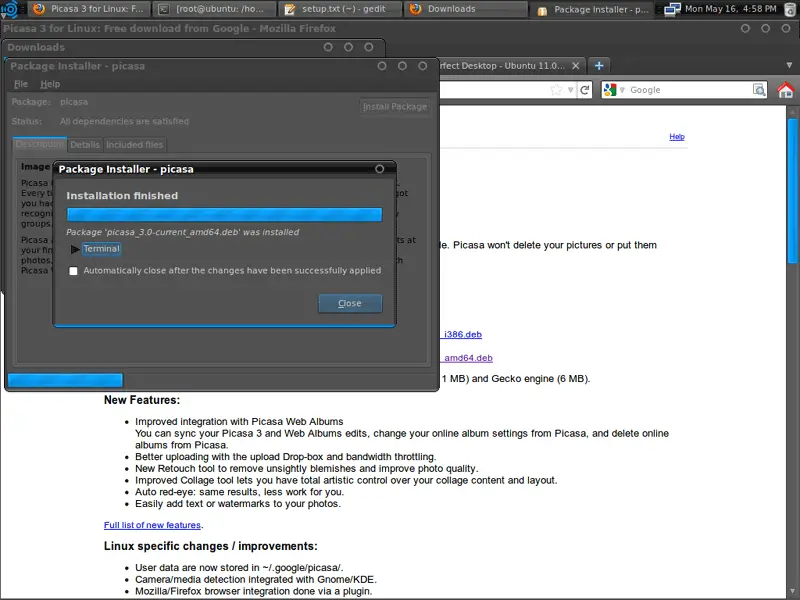Switch to Downloads taskbar entry

[x=465, y=9]
